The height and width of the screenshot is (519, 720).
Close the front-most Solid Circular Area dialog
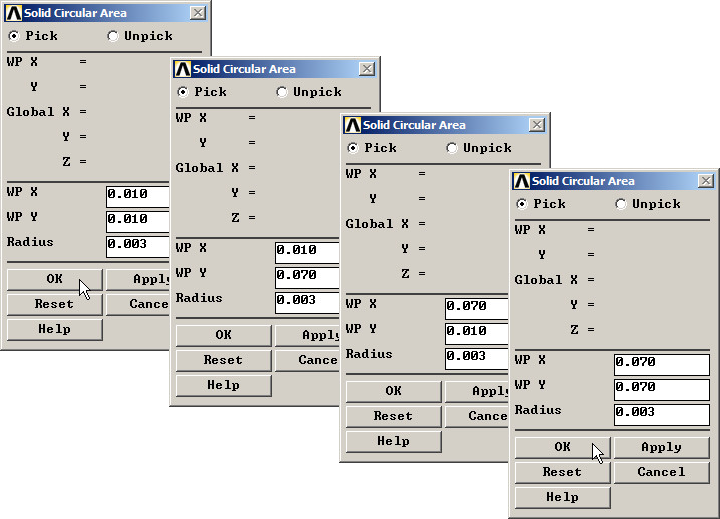706,181
